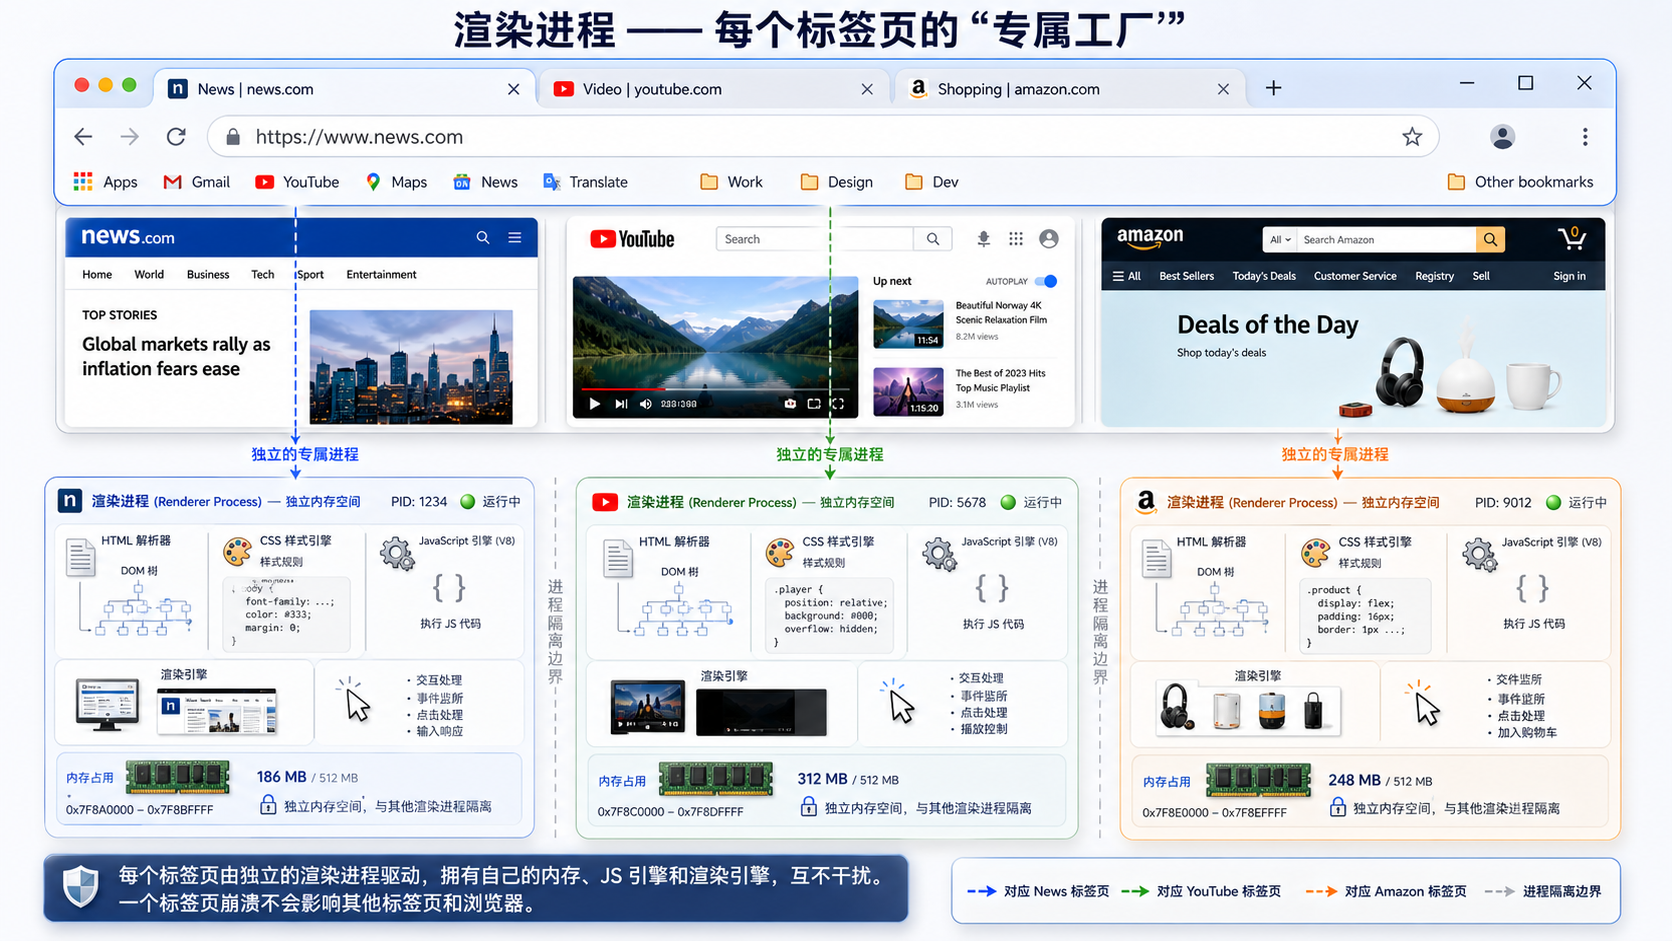Click the Amazon Sign in link
The width and height of the screenshot is (1672, 941).
click(1569, 276)
